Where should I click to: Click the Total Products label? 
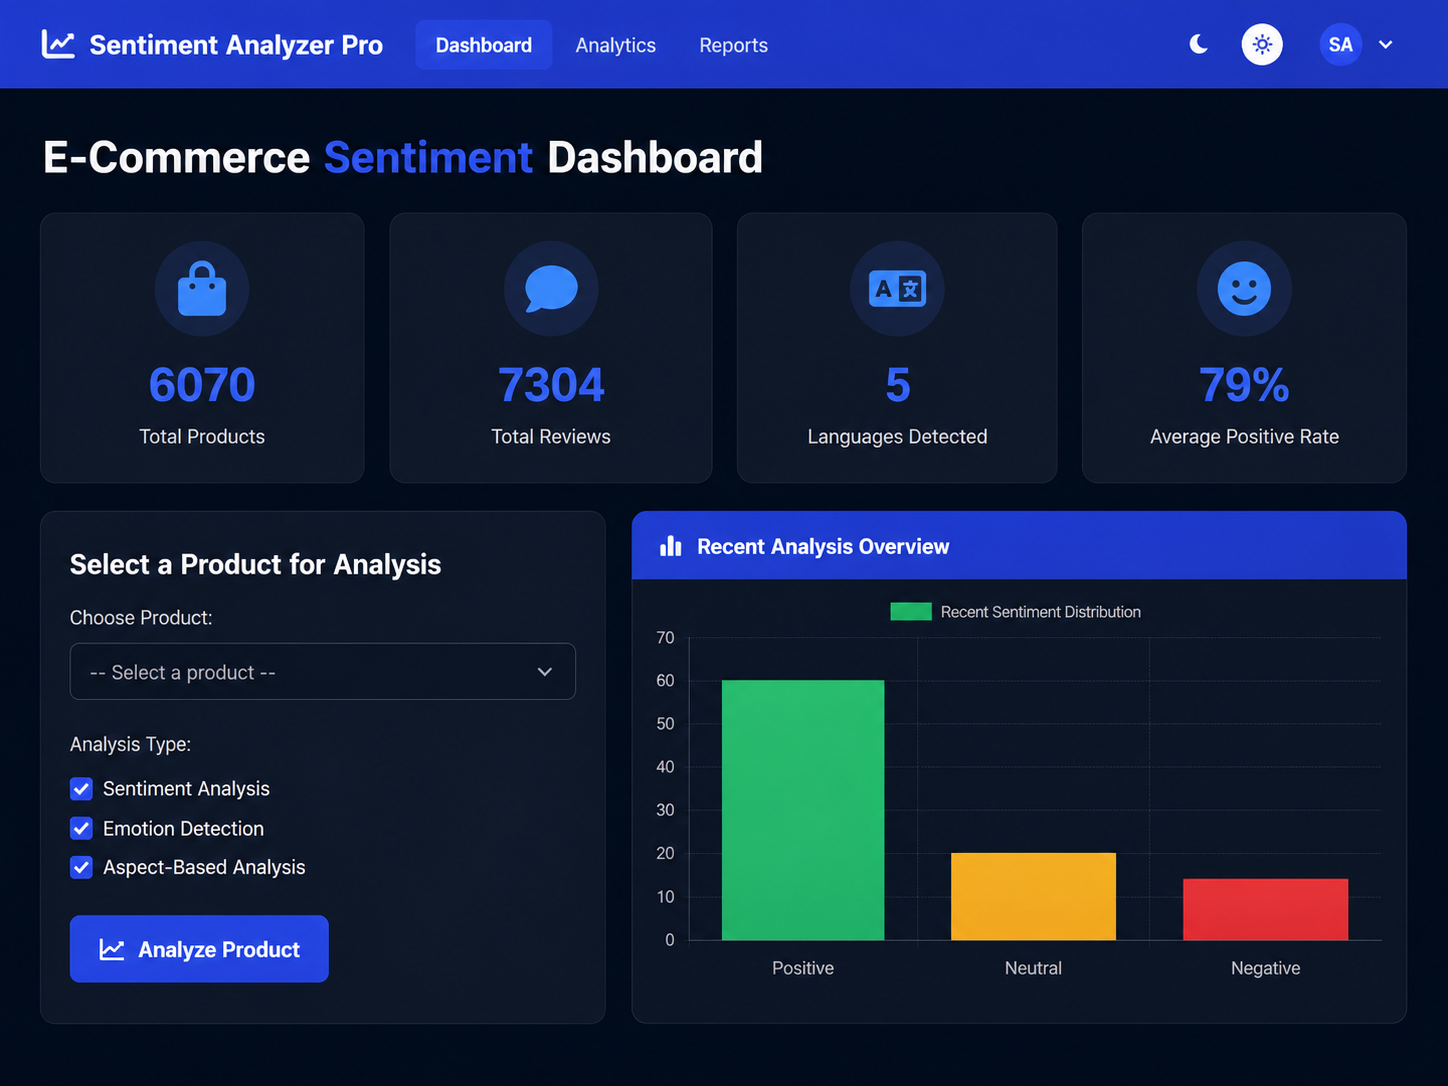point(202,437)
